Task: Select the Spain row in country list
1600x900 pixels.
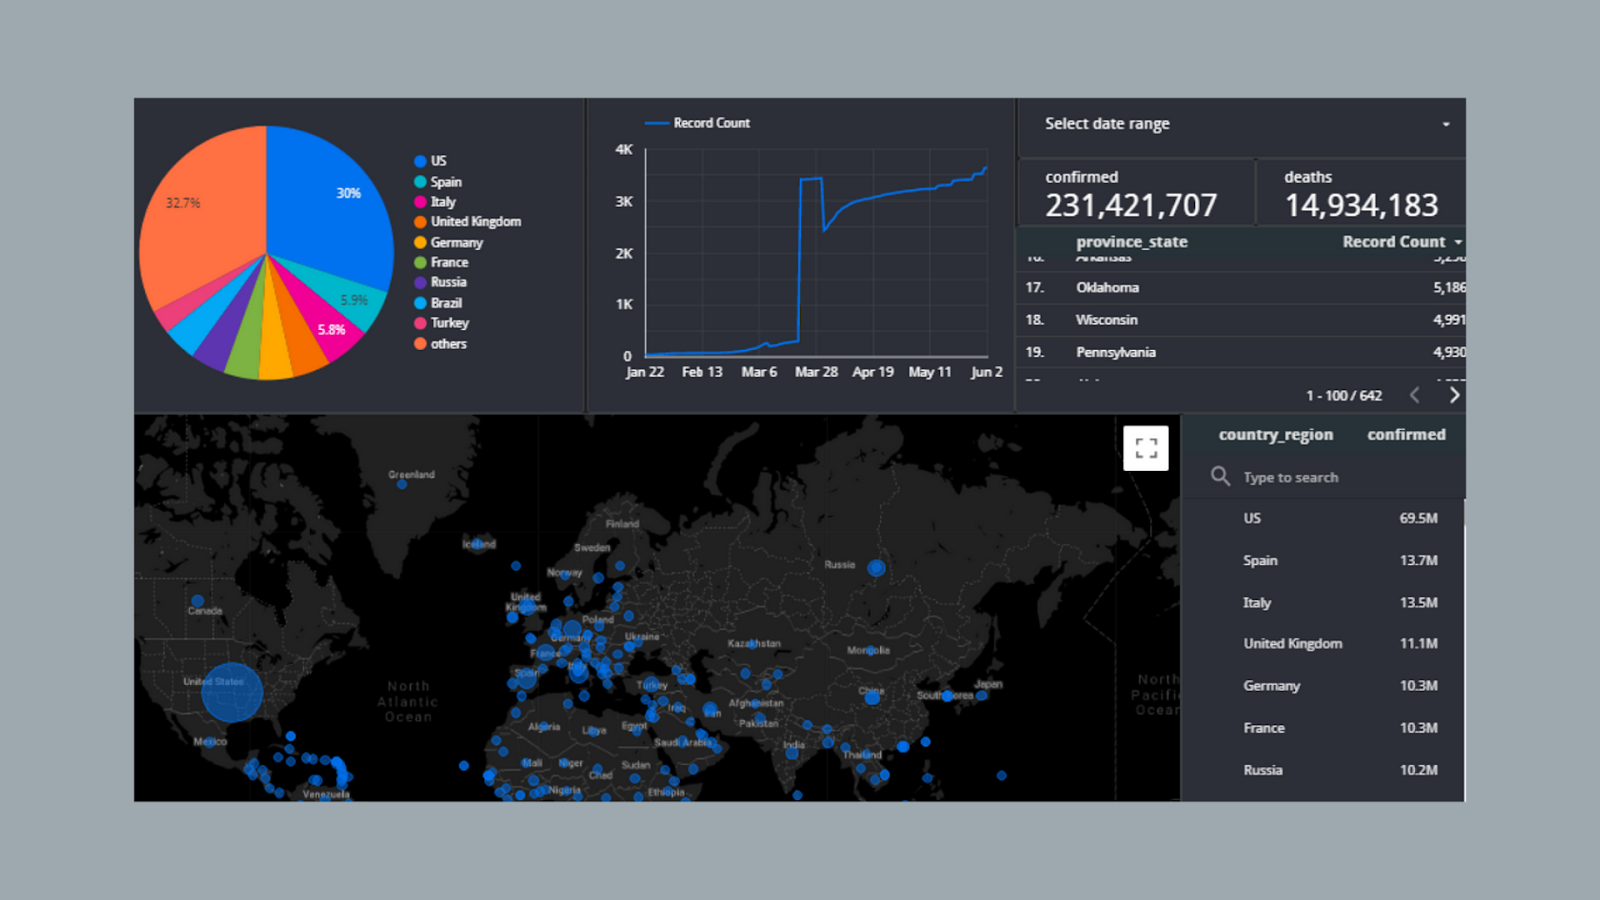Action: pyautogui.click(x=1323, y=560)
